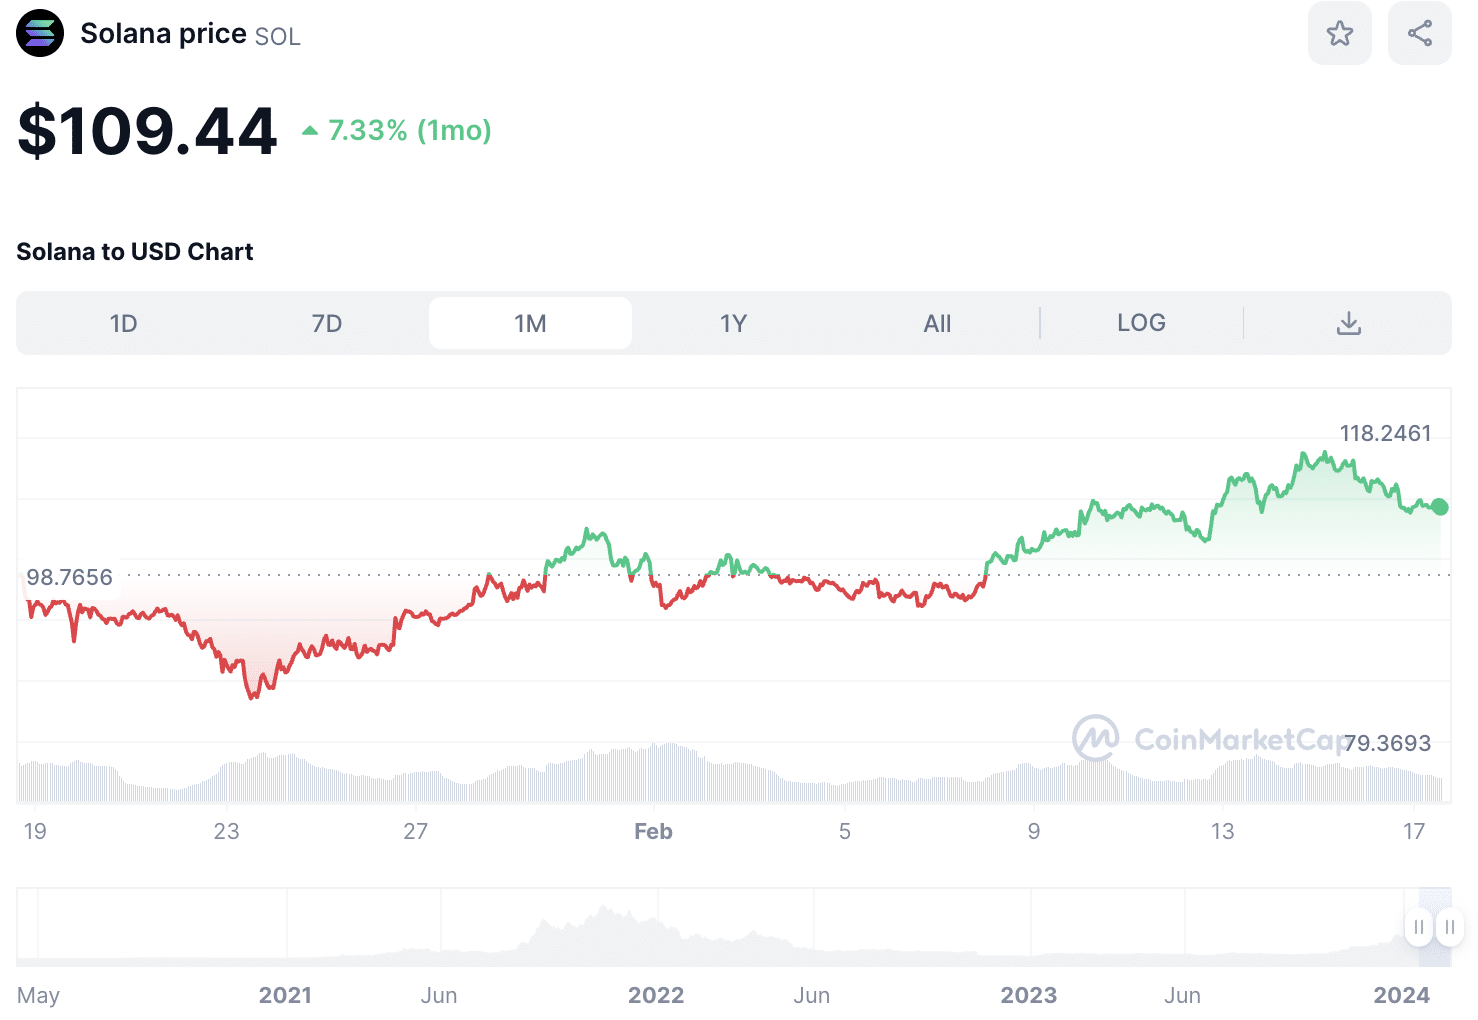Click the star watchlist icon
Viewport: 1478px width, 1020px height.
pyautogui.click(x=1339, y=33)
